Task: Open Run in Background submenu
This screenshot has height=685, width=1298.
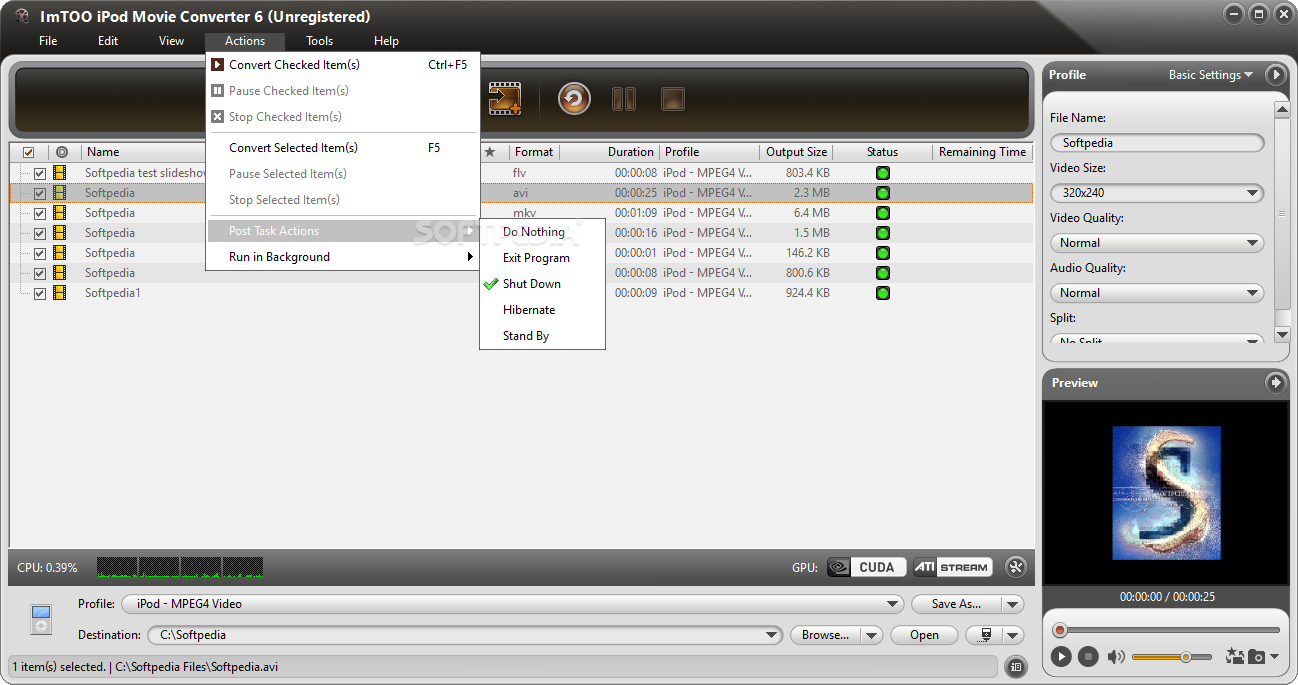Action: point(342,257)
